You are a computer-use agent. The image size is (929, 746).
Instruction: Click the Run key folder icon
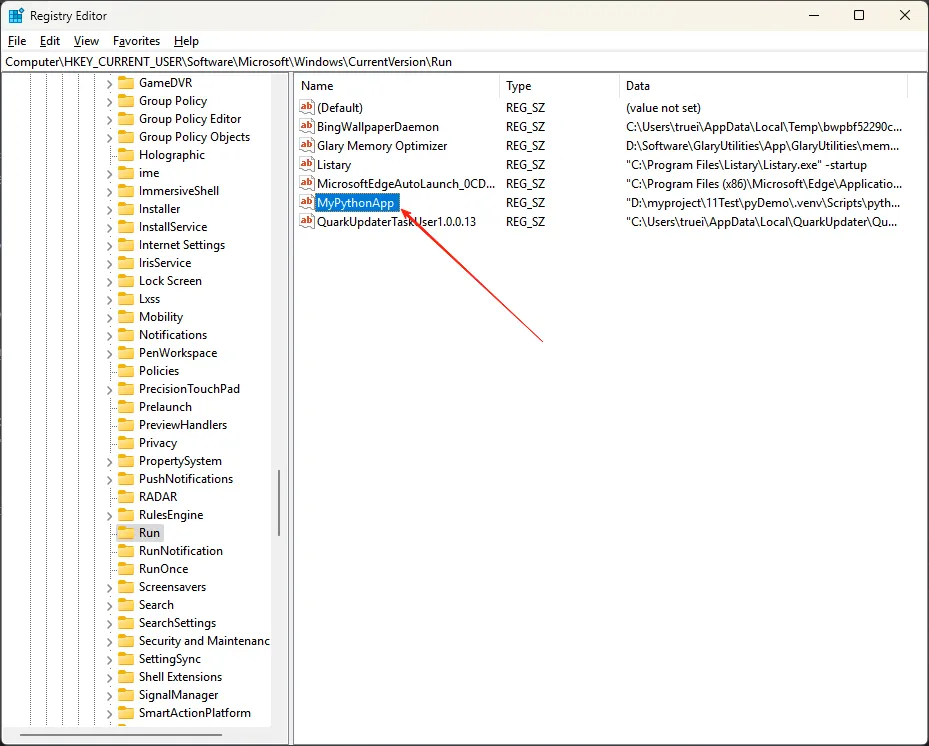pos(126,533)
